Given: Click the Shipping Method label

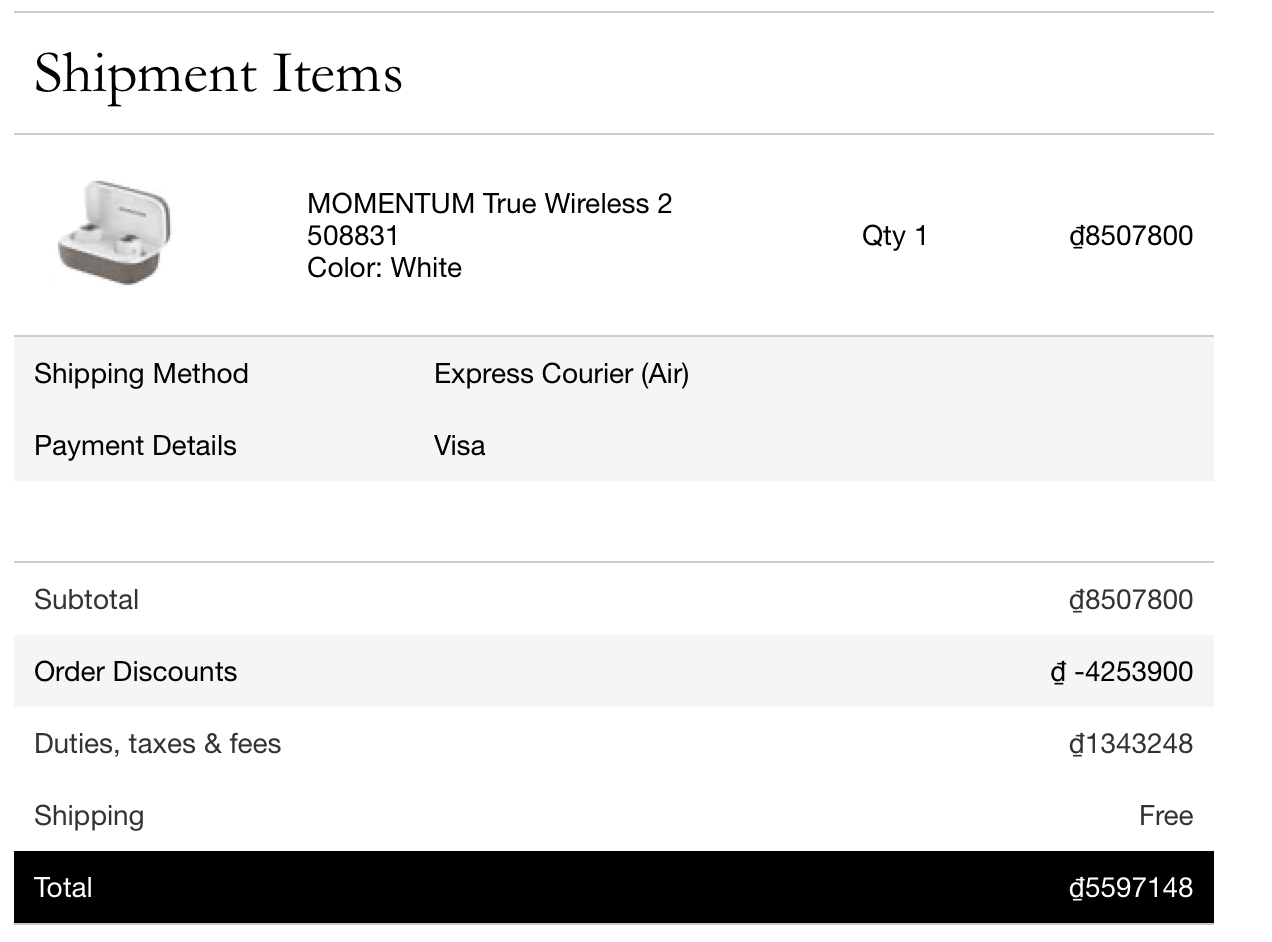Looking at the screenshot, I should click(x=141, y=374).
